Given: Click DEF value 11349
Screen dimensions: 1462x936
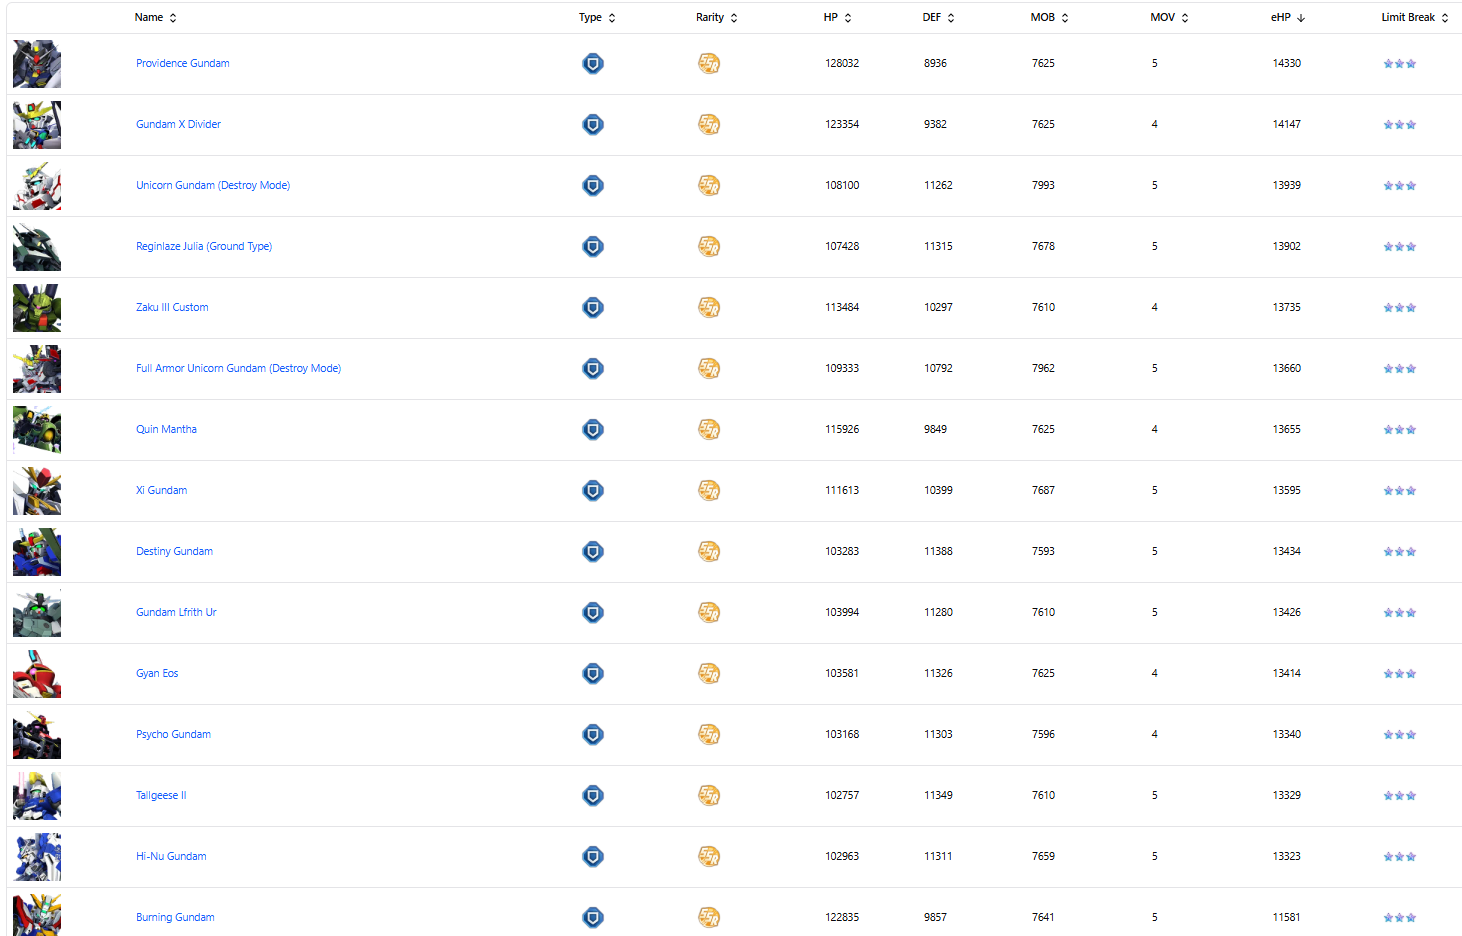Looking at the screenshot, I should pyautogui.click(x=938, y=795).
